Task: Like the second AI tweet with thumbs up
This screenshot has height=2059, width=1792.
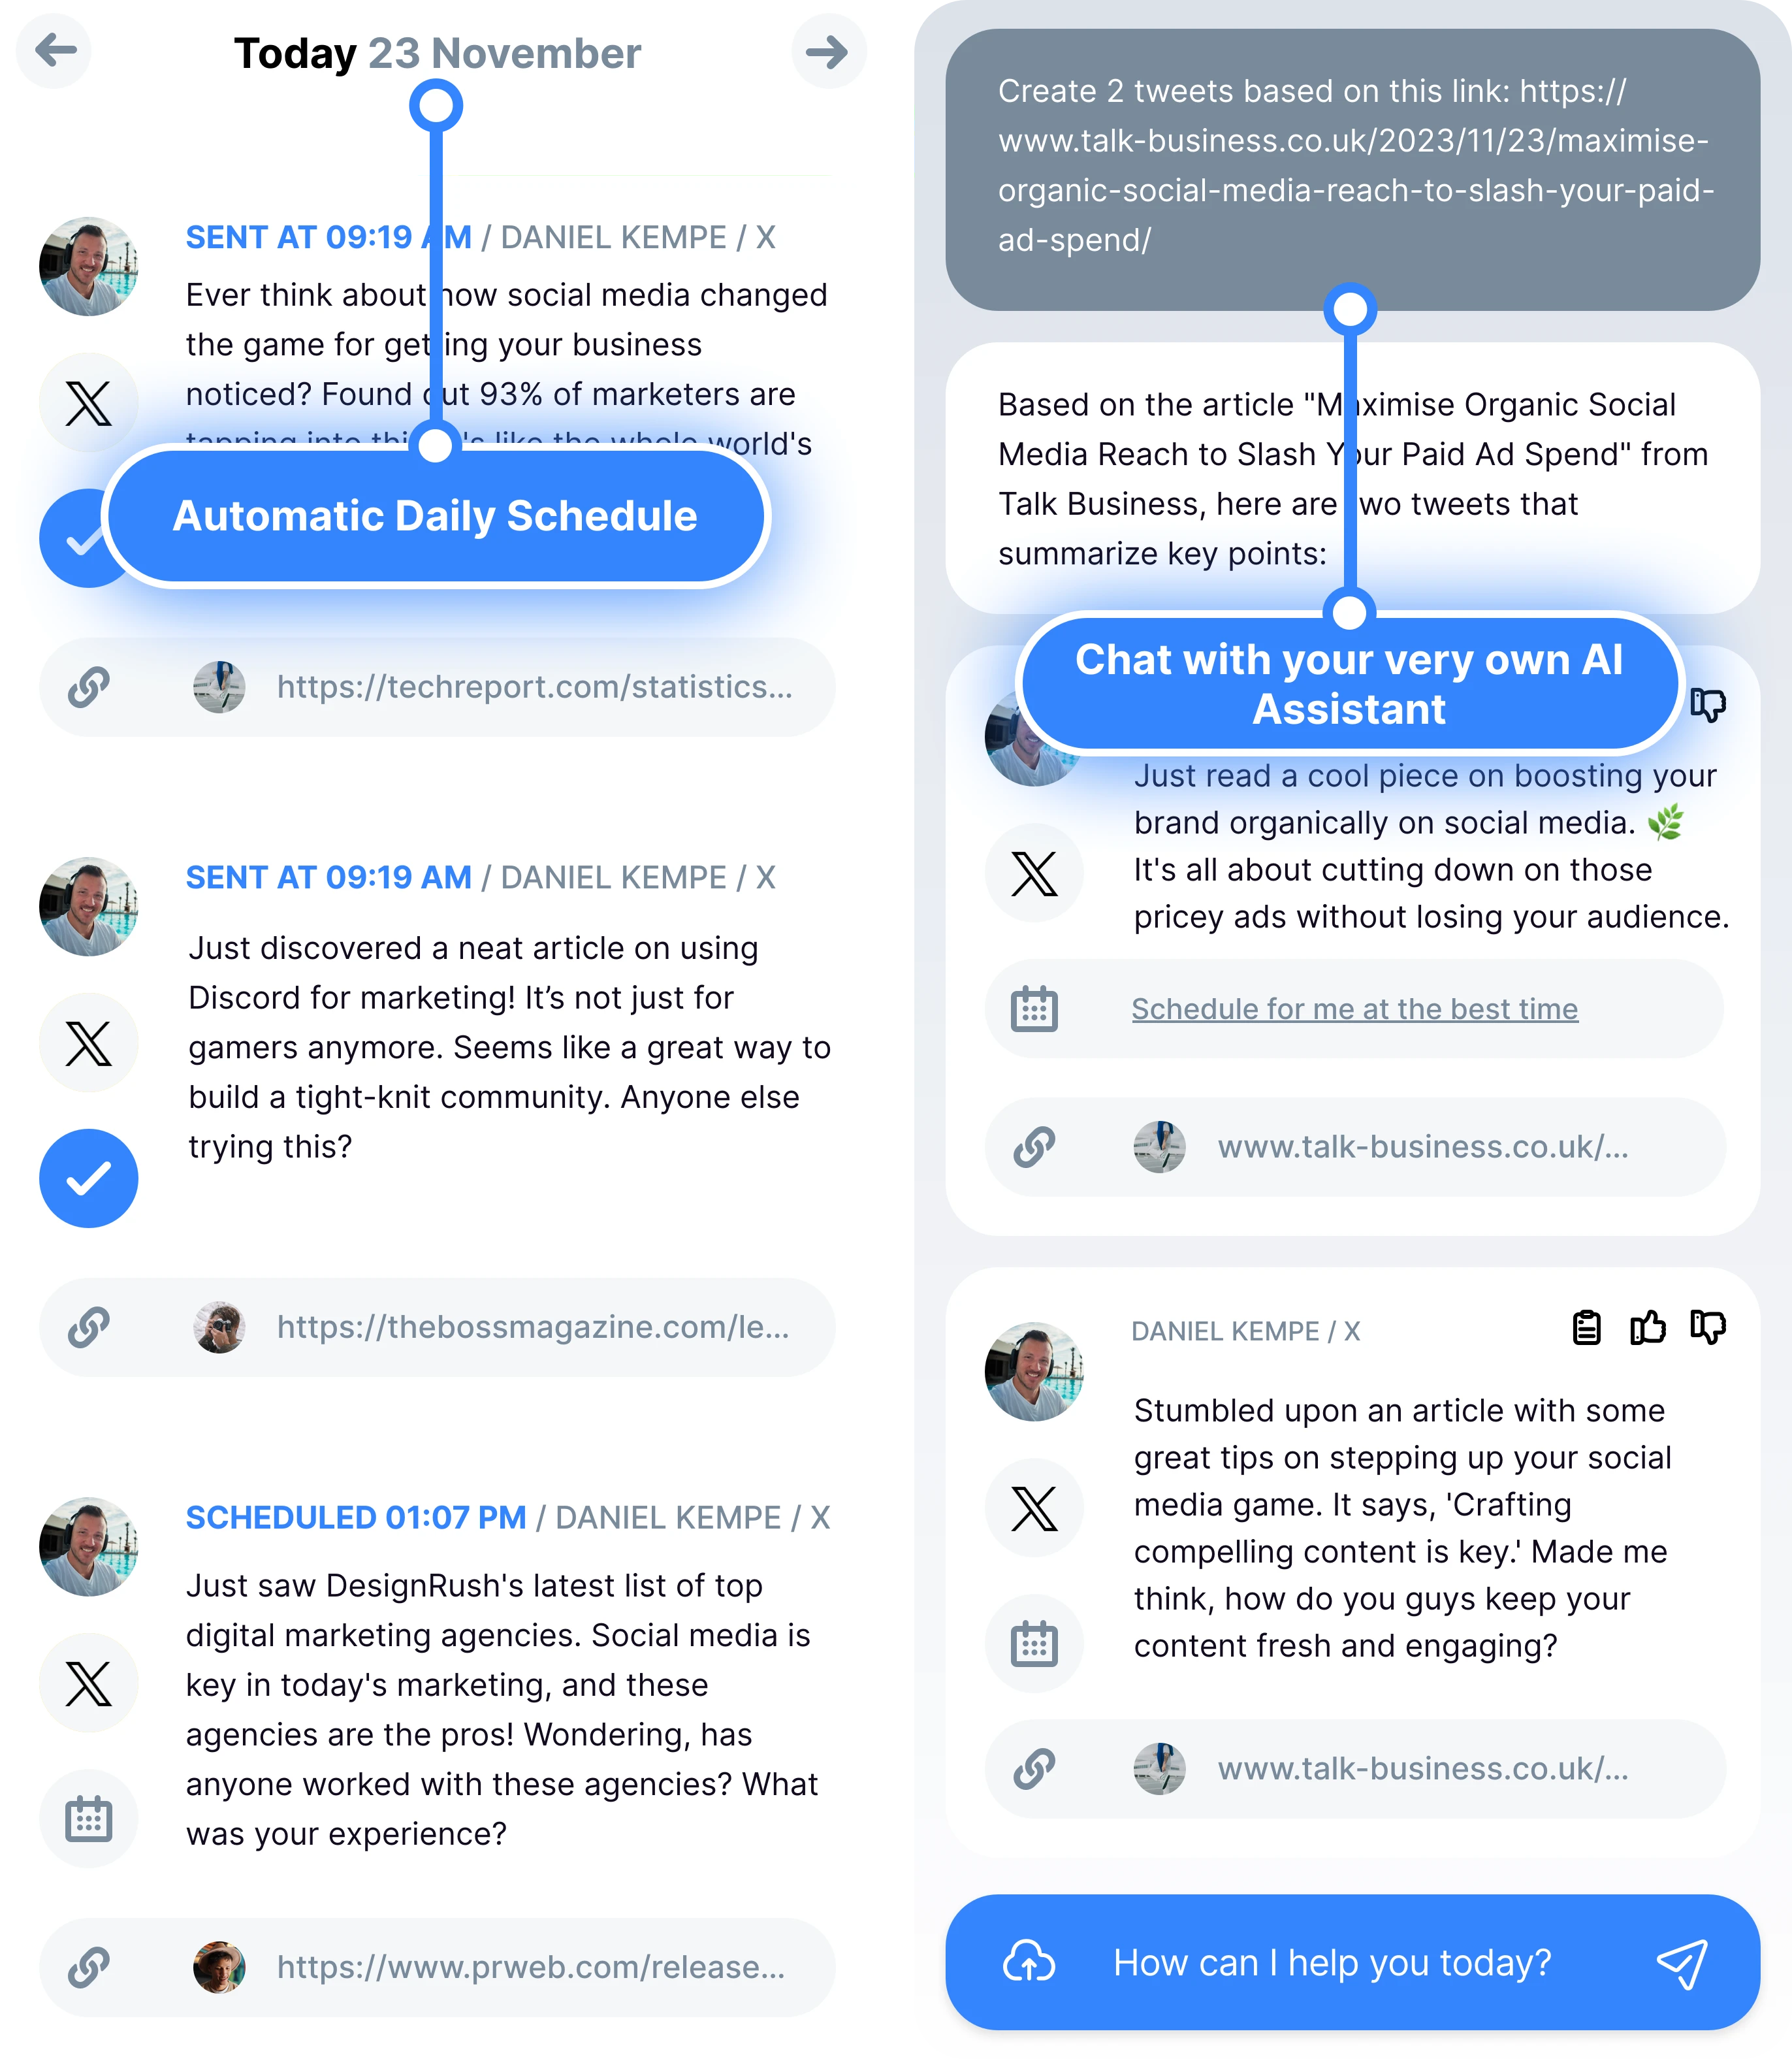Action: 1648,1327
